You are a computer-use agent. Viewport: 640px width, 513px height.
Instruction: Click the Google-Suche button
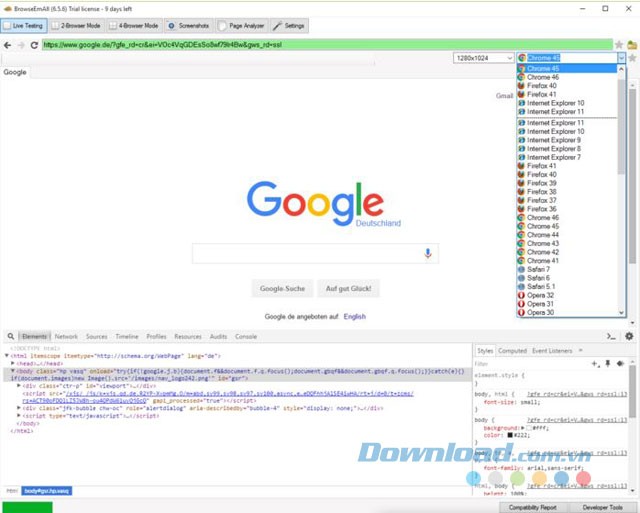(280, 289)
